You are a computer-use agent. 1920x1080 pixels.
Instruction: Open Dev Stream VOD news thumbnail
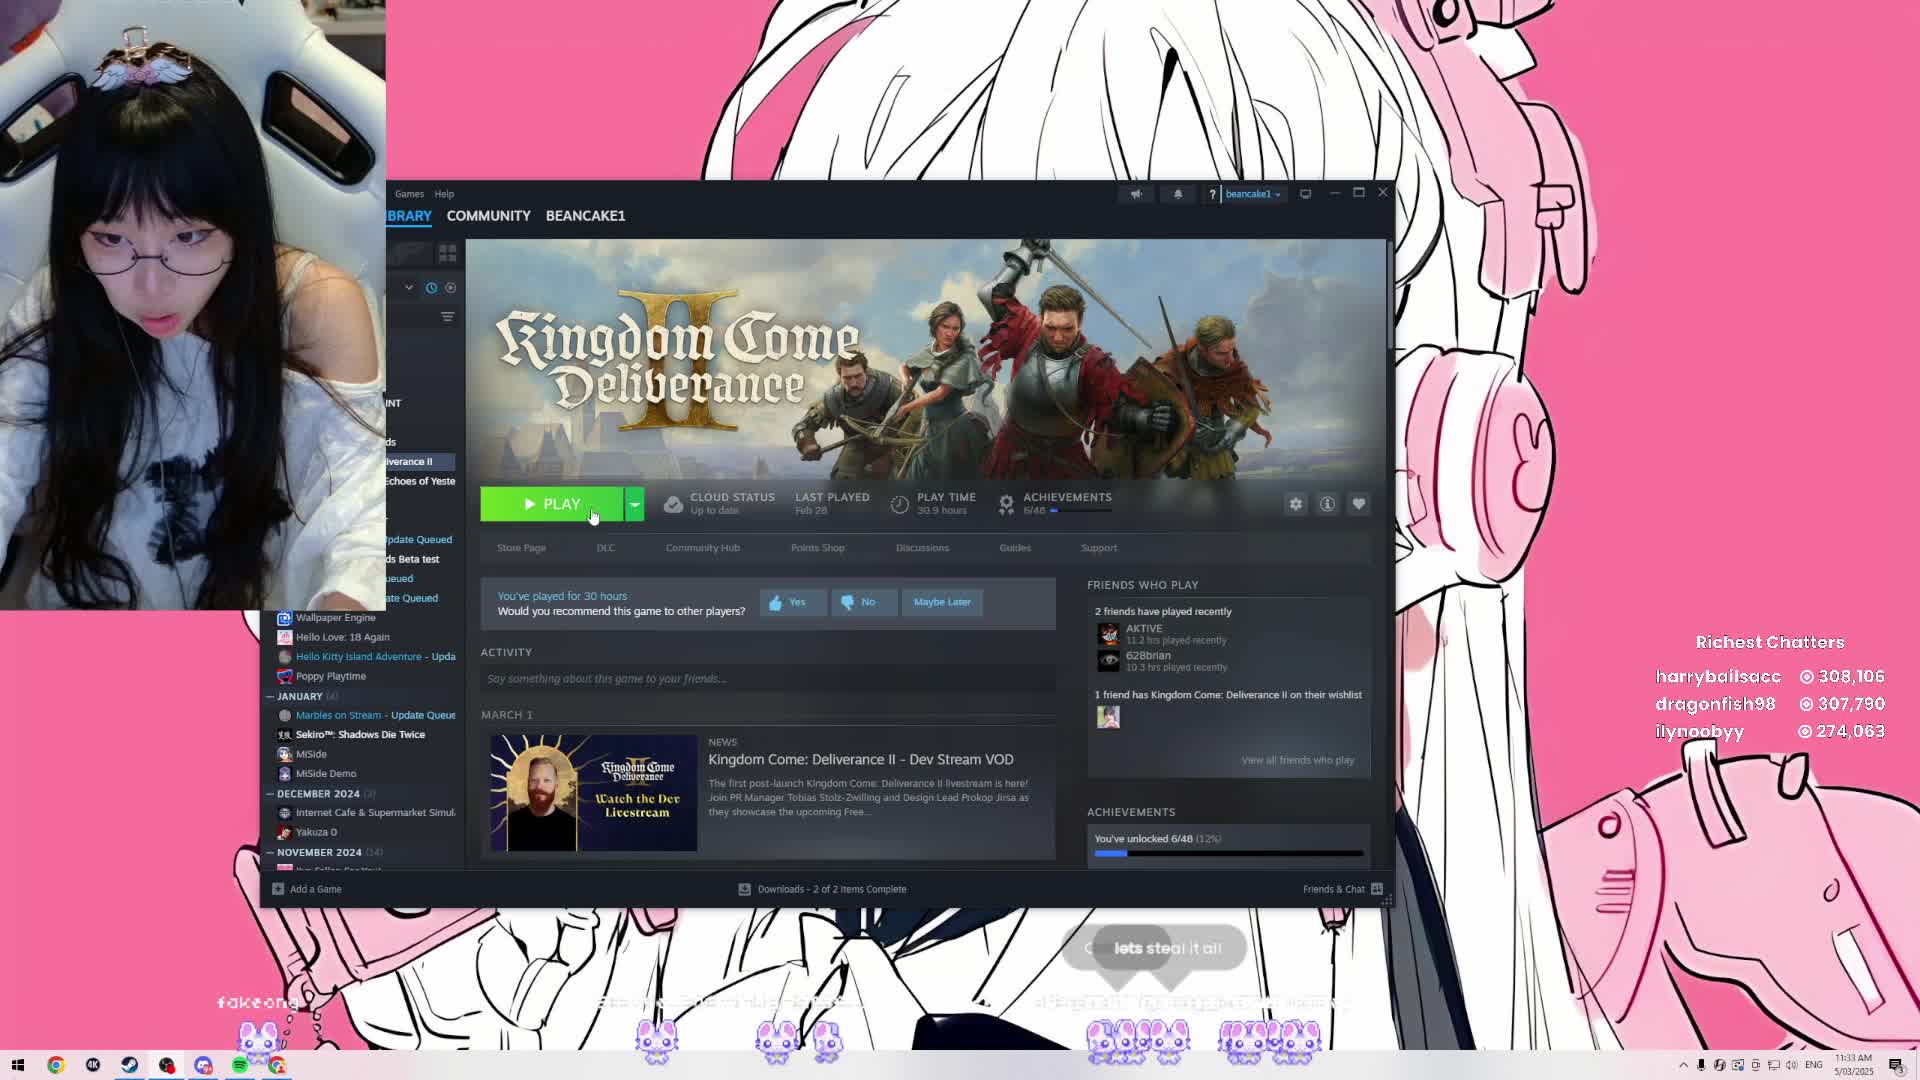click(x=594, y=793)
